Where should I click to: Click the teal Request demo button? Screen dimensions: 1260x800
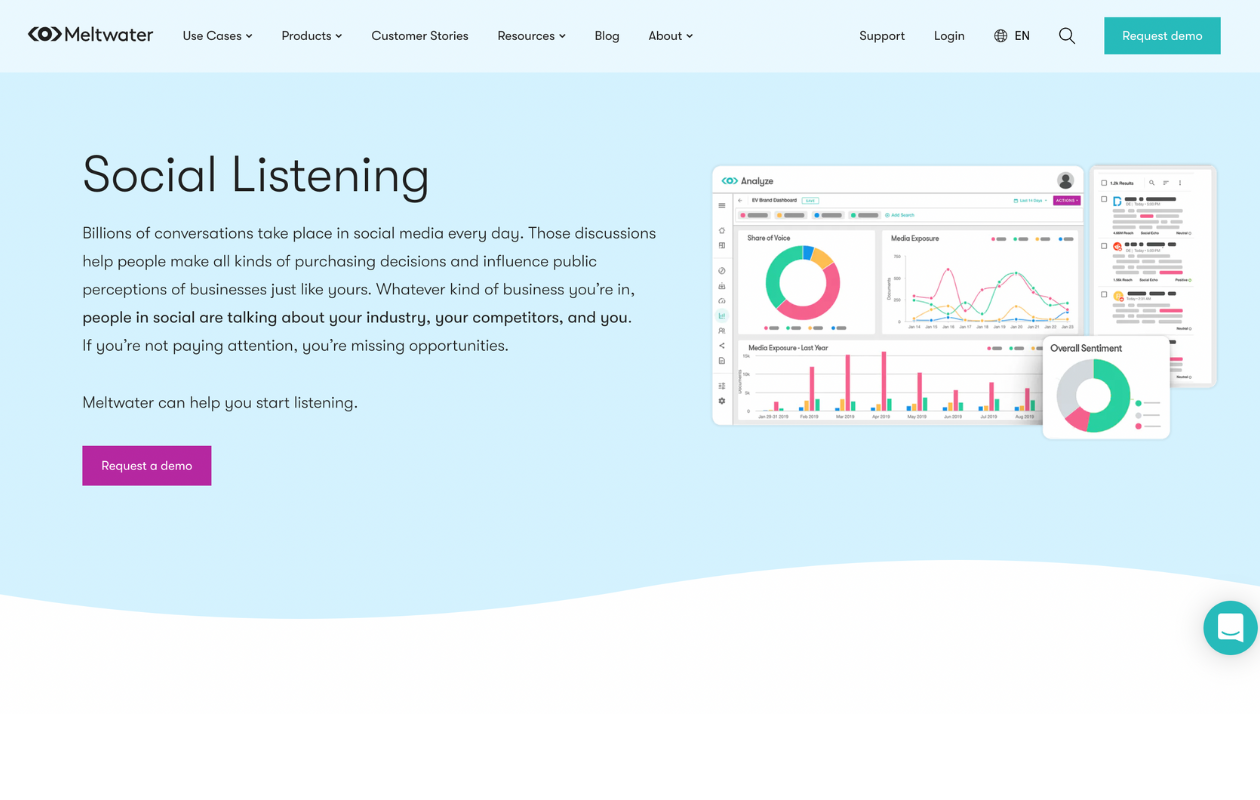coord(1162,35)
